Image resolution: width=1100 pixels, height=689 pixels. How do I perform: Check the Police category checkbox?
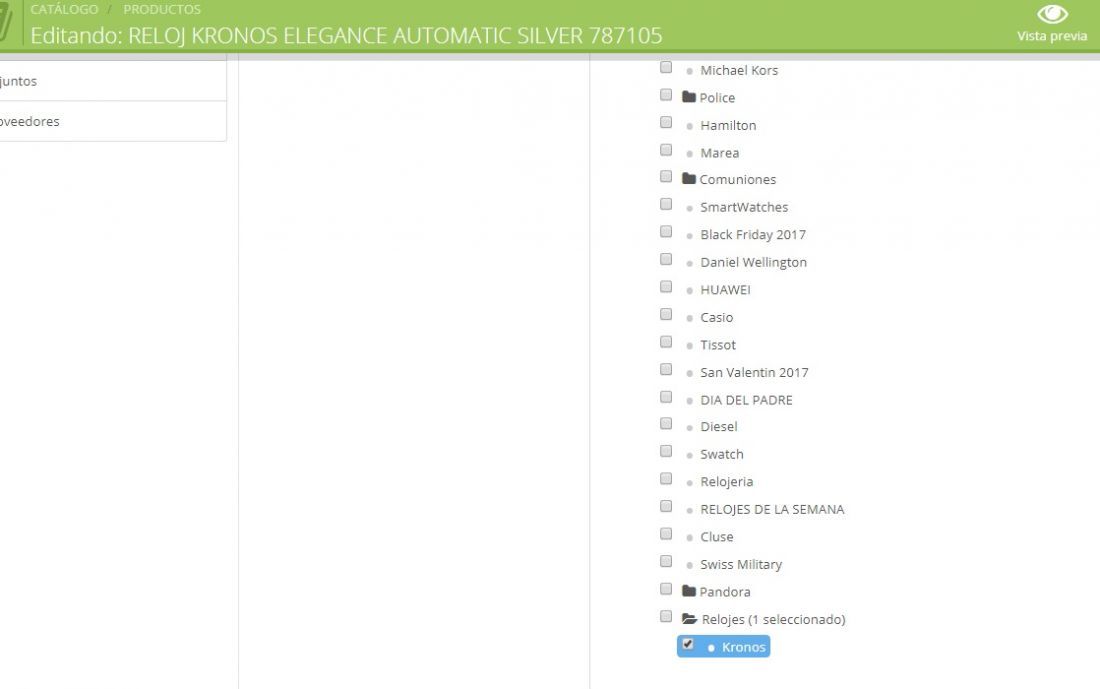point(666,95)
